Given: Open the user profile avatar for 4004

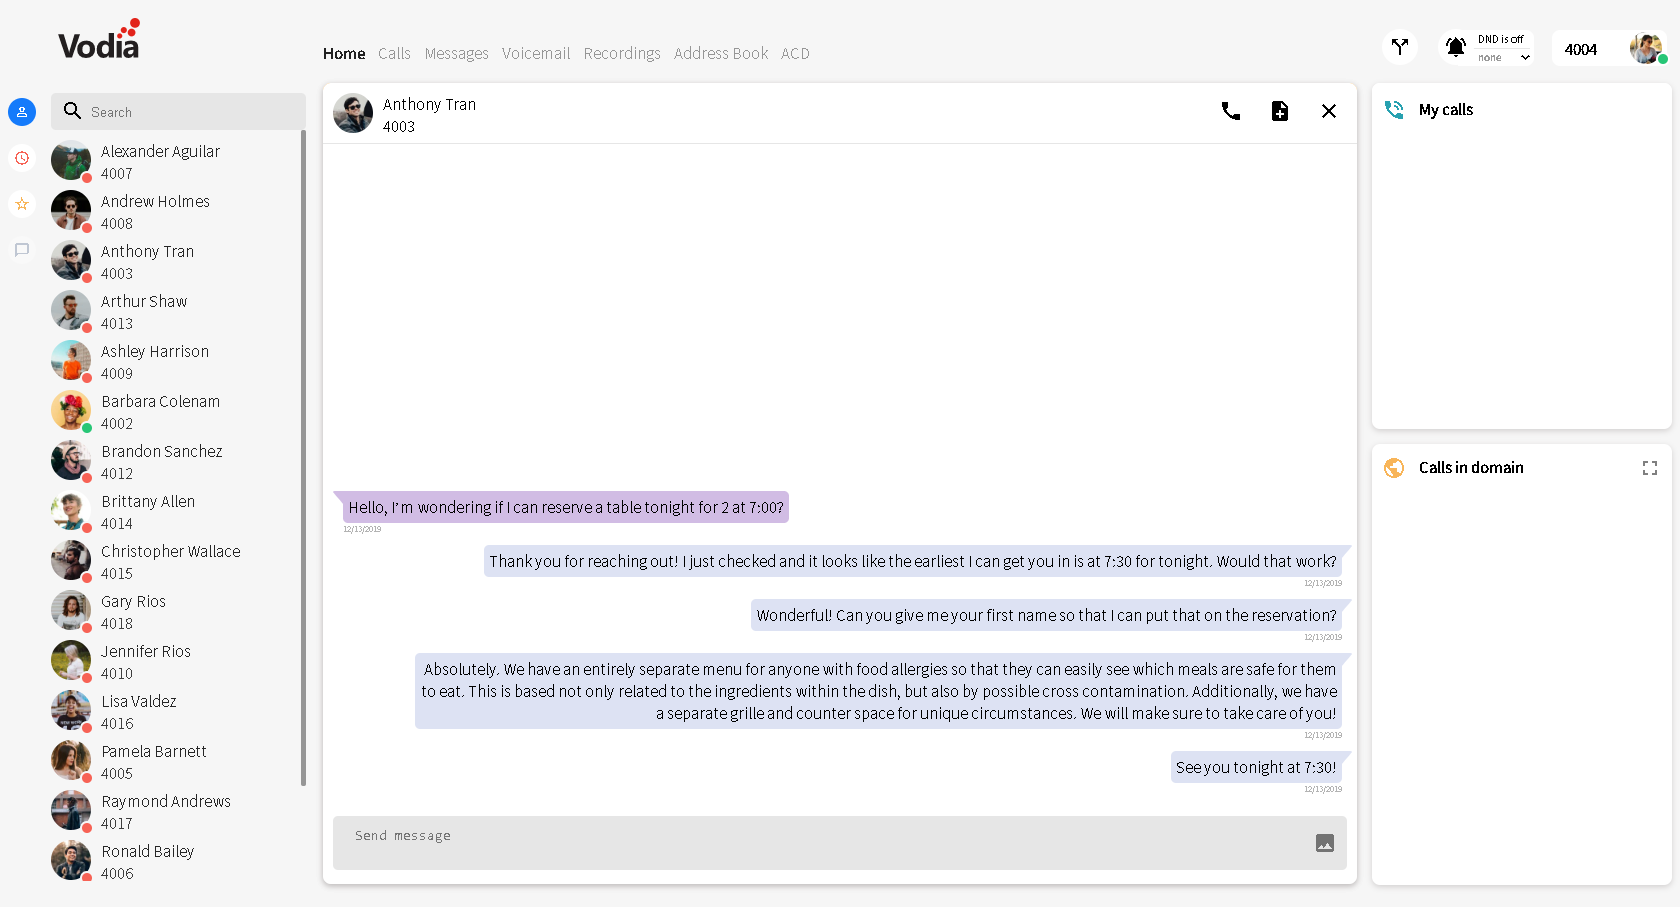Looking at the screenshot, I should tap(1646, 47).
